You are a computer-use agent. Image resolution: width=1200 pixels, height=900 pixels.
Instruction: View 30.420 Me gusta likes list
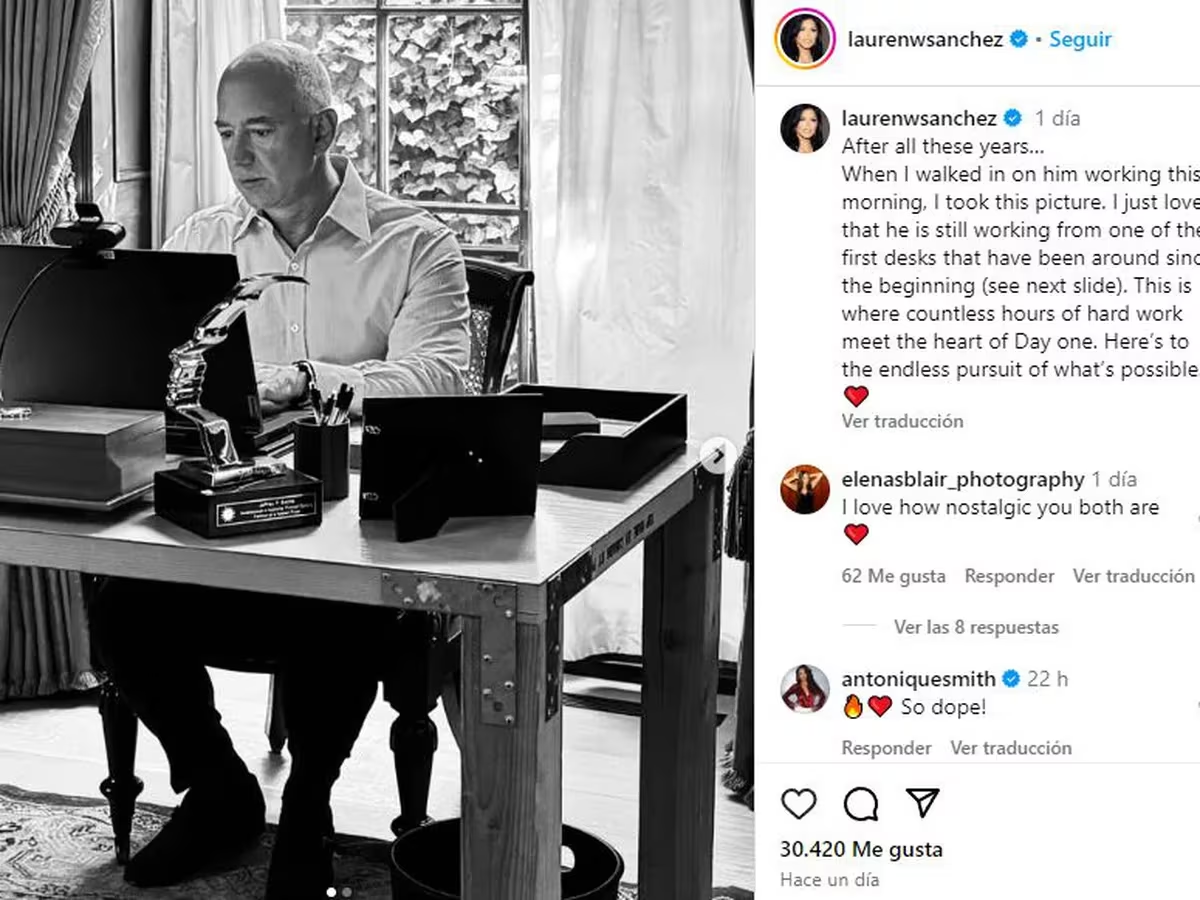(861, 850)
